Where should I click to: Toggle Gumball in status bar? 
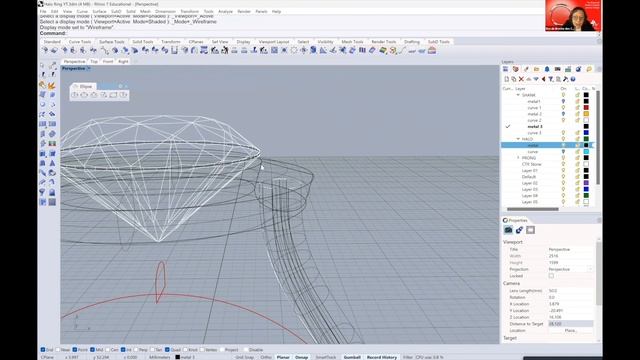pos(352,357)
